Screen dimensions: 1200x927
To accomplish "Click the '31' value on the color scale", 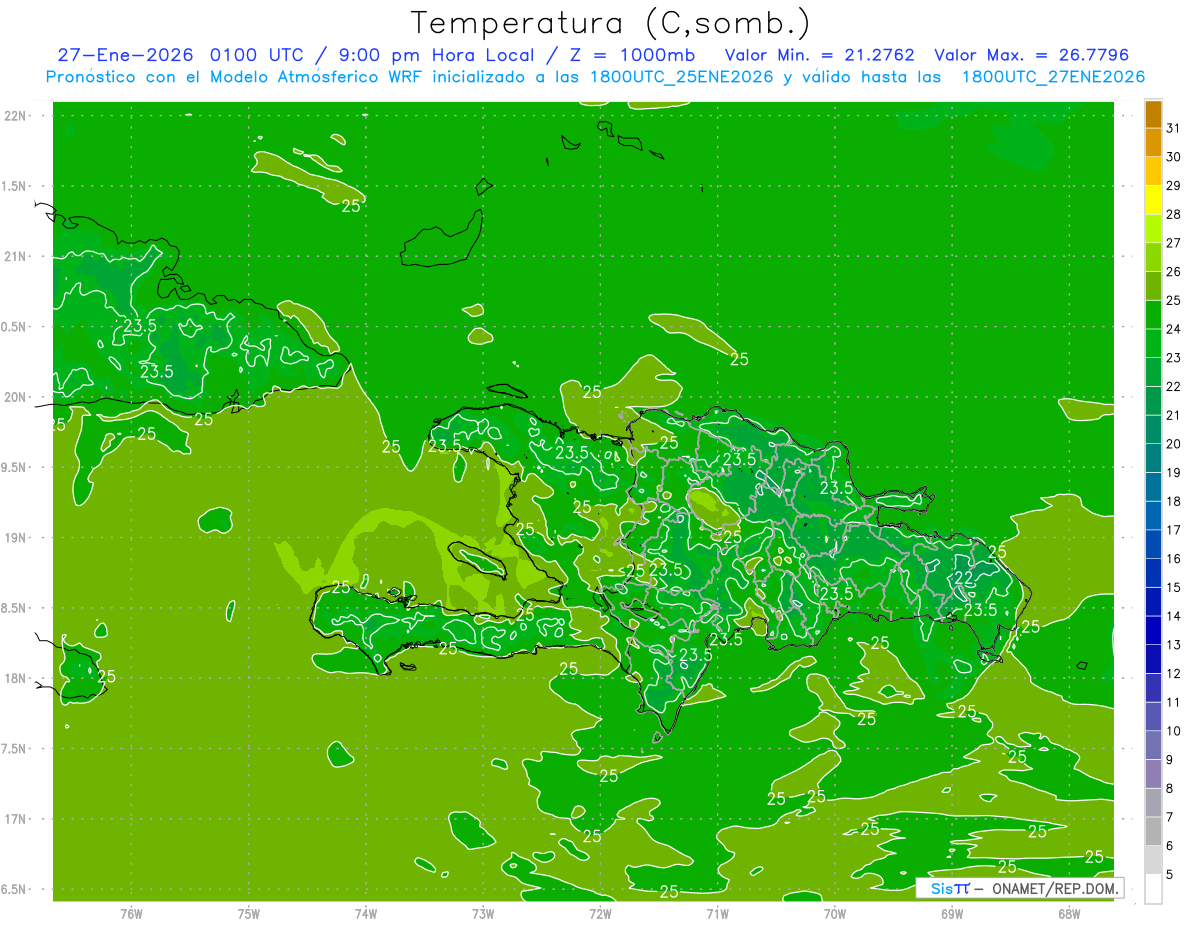I will tap(1173, 128).
